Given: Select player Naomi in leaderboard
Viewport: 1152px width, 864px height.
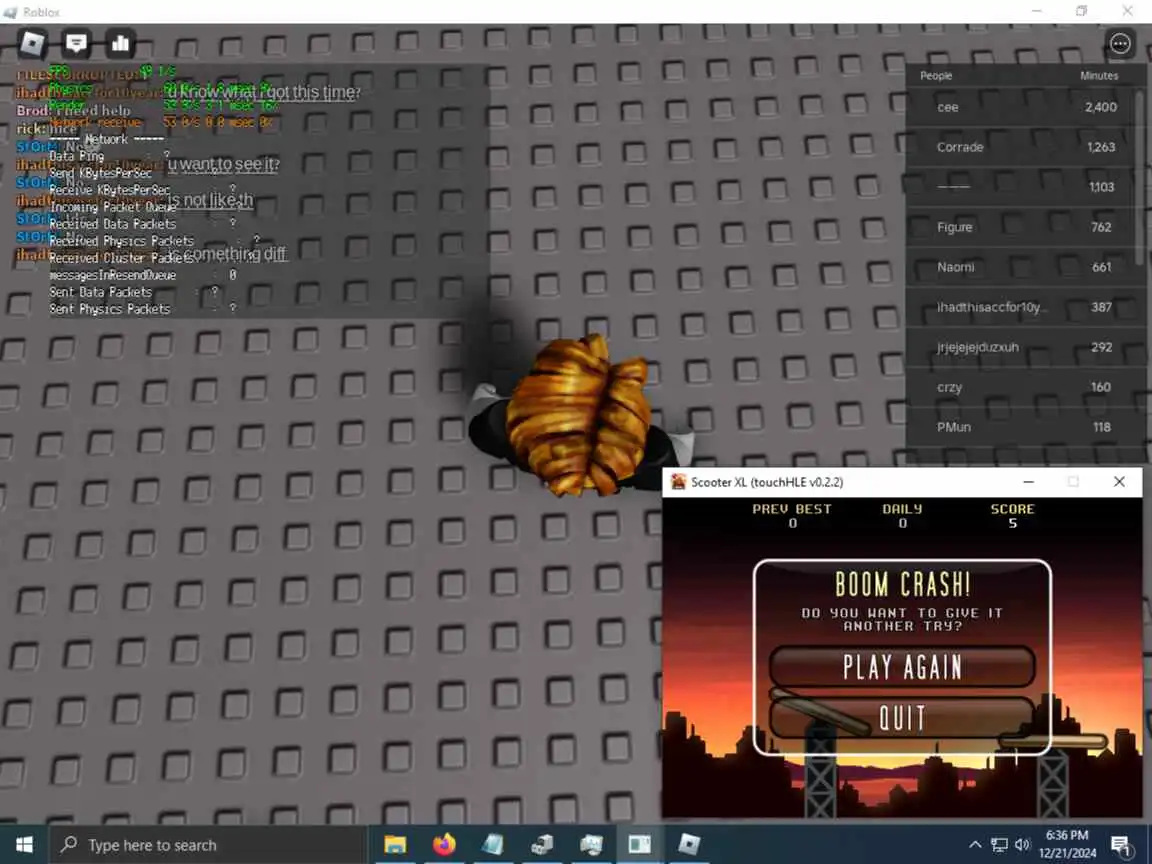Looking at the screenshot, I should (x=1021, y=267).
